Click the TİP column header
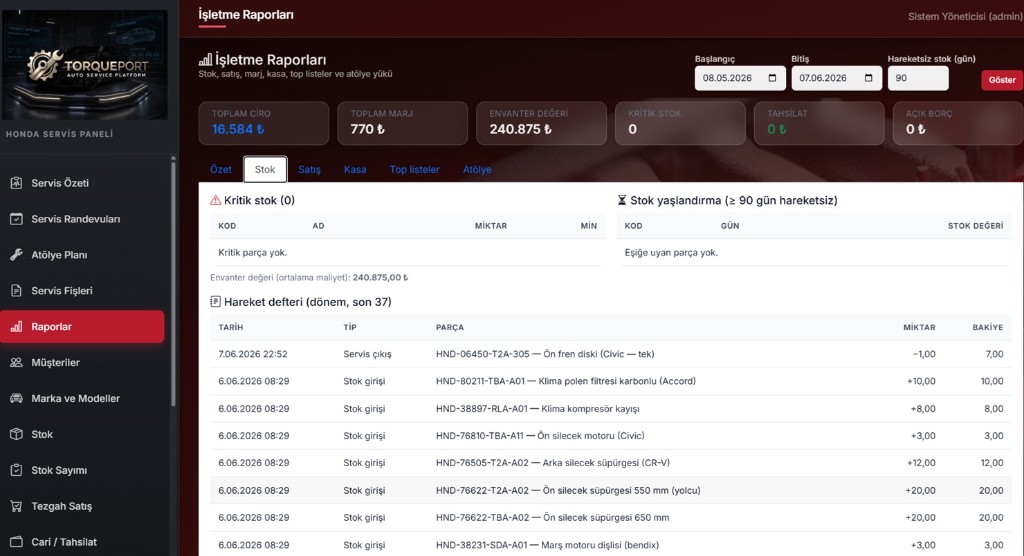Image resolution: width=1024 pixels, height=556 pixels. (350, 327)
